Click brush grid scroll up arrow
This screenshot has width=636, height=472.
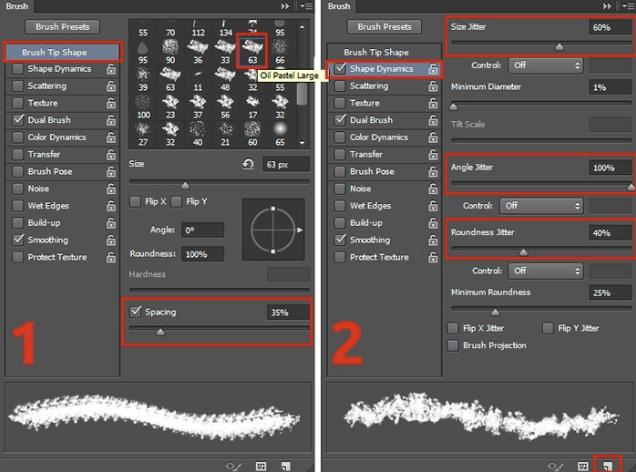pos(302,27)
